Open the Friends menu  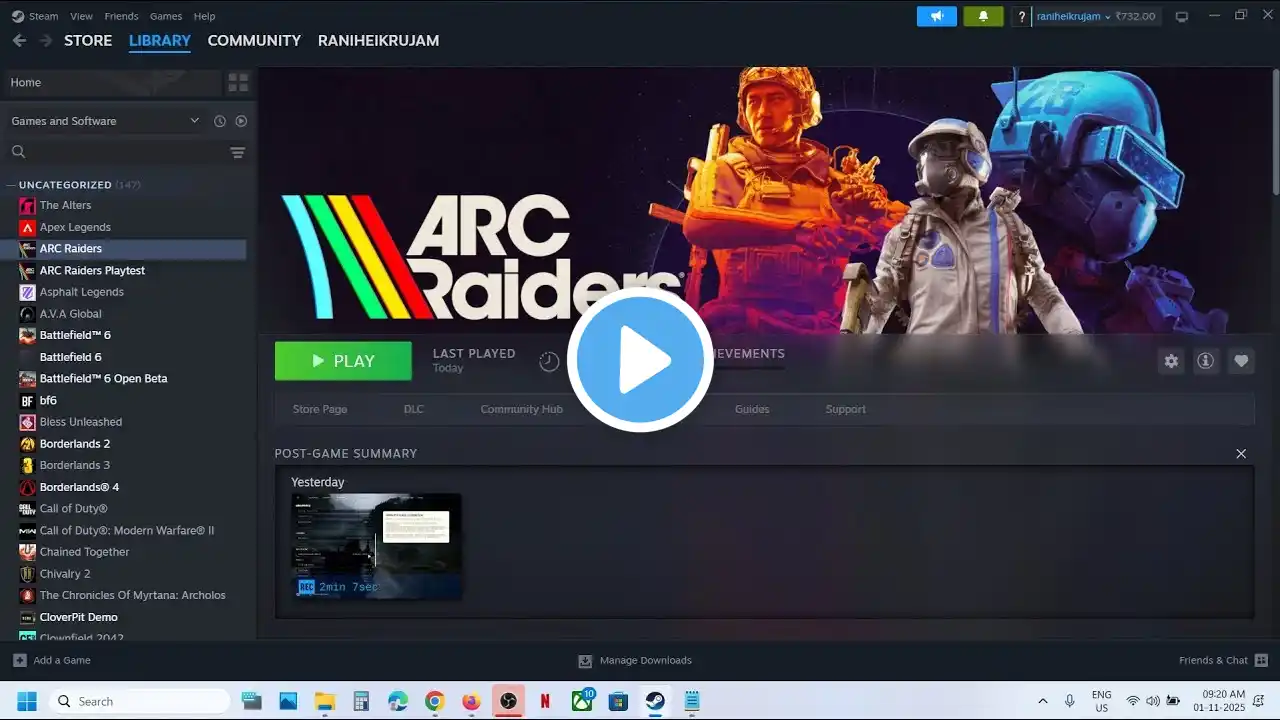pyautogui.click(x=121, y=16)
